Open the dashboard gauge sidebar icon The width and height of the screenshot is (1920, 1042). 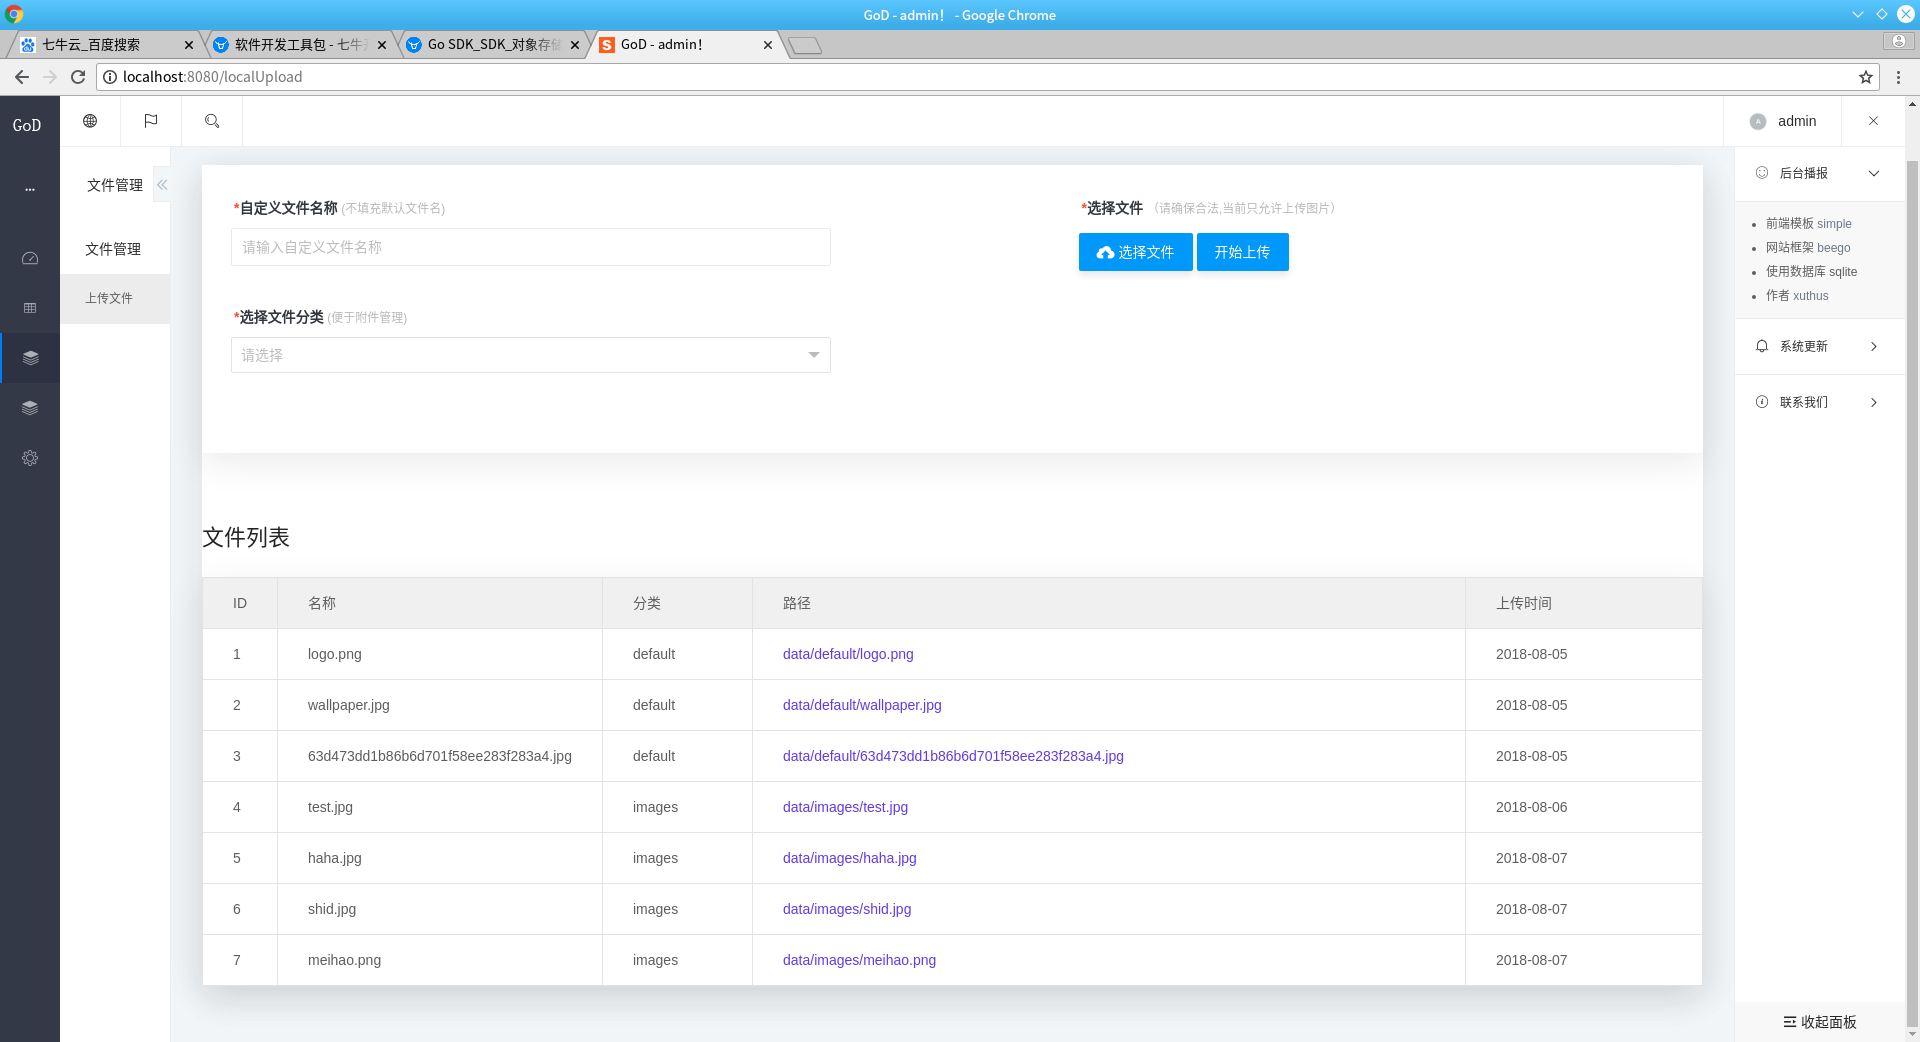point(30,258)
